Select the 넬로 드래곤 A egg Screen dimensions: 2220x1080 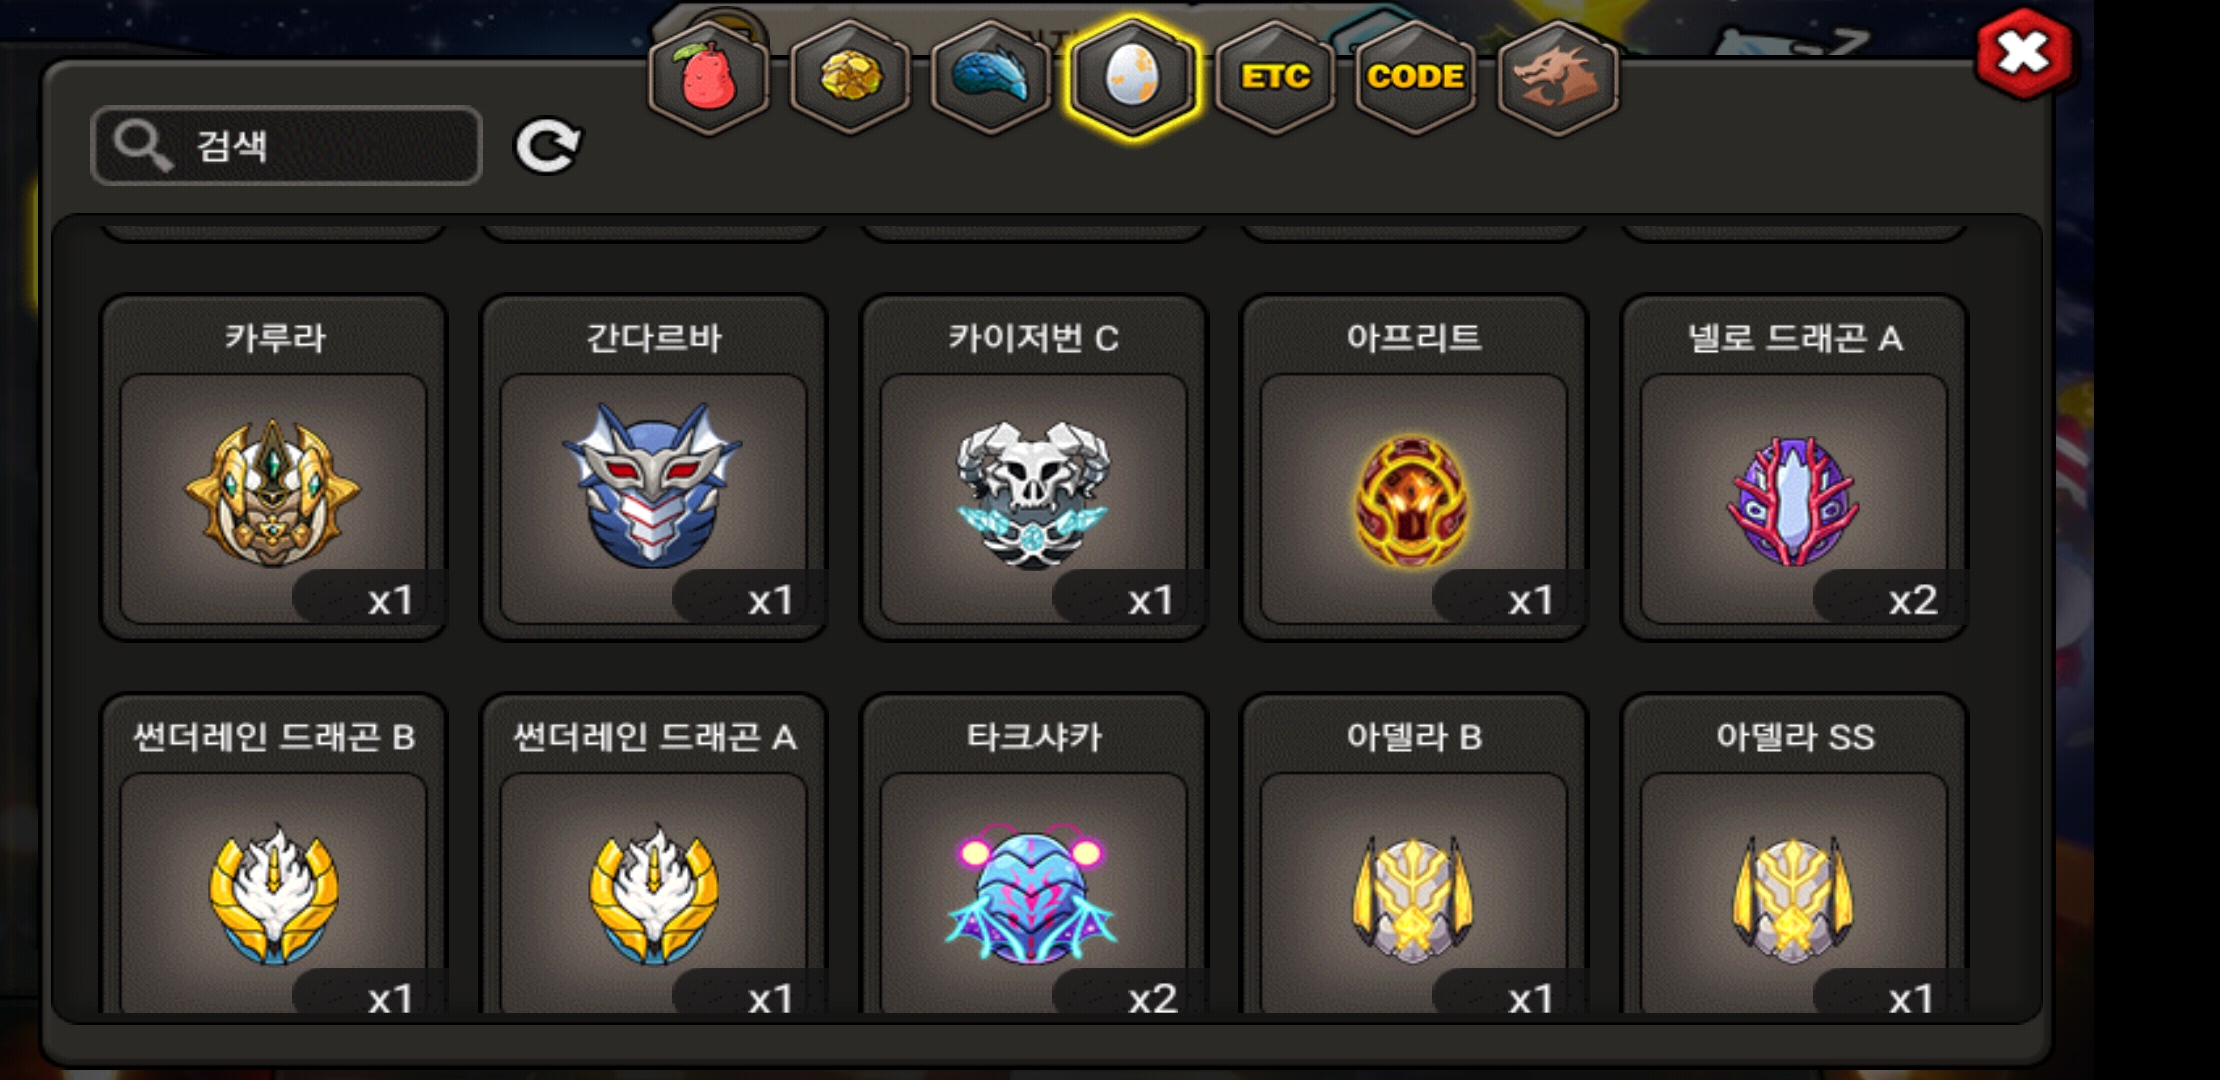pyautogui.click(x=1794, y=468)
